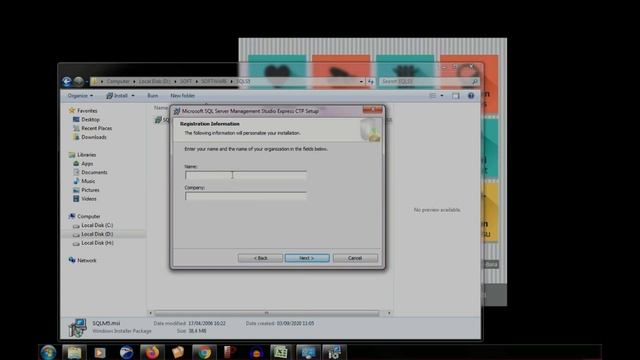Open Windows Media Player from the taskbar
The width and height of the screenshot is (640, 360).
100,352
